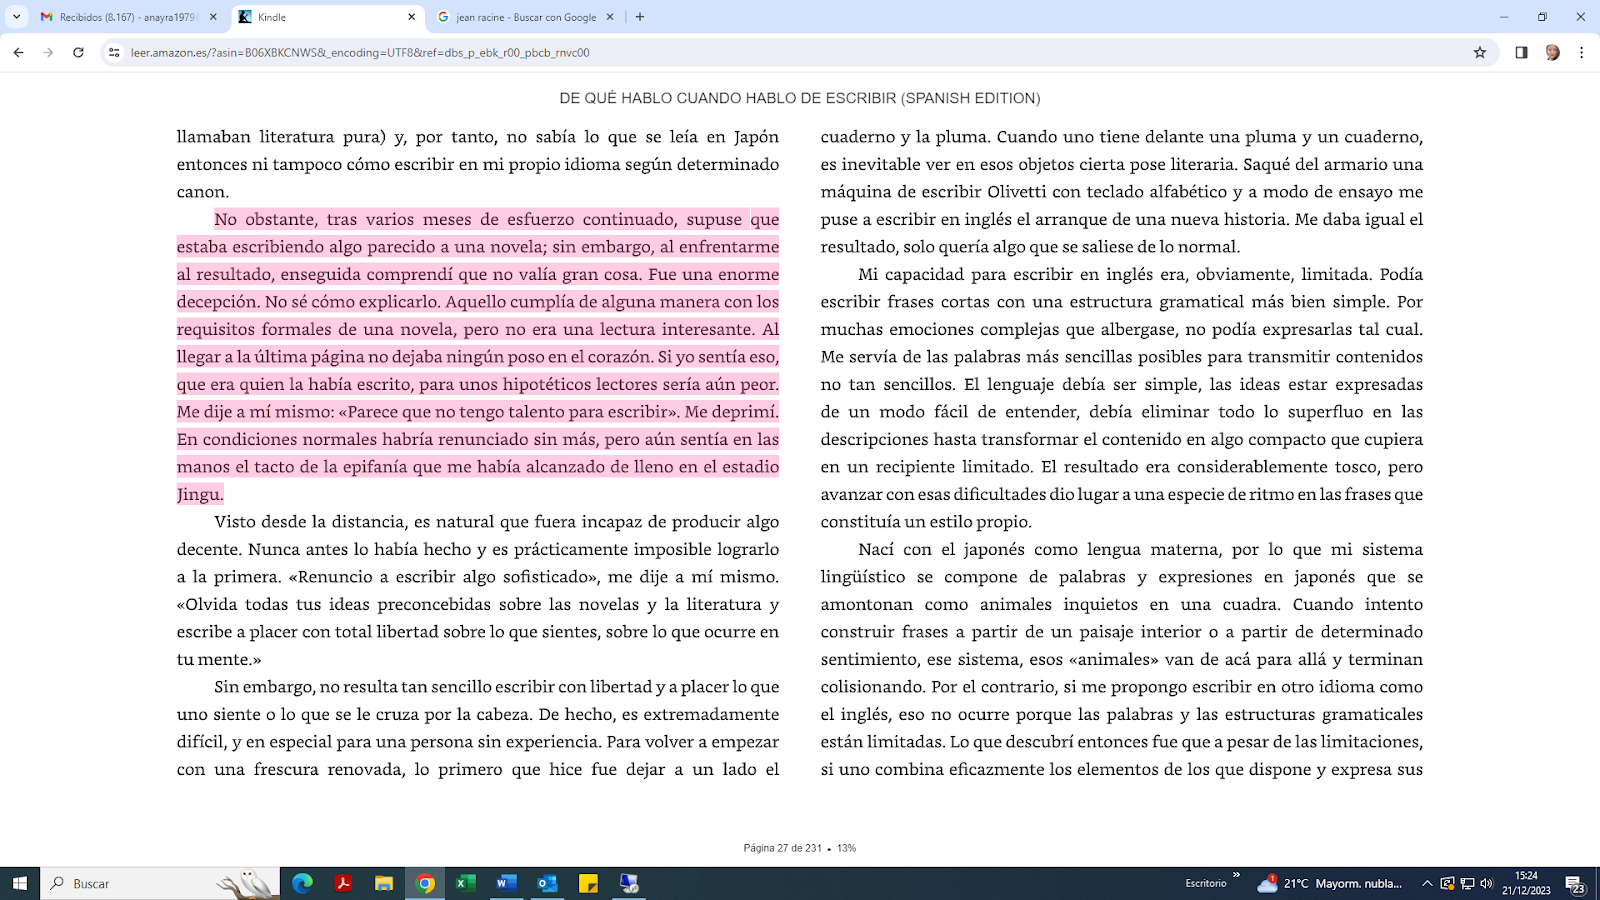Open the Chrome three-dot menu
The image size is (1600, 900).
point(1581,52)
